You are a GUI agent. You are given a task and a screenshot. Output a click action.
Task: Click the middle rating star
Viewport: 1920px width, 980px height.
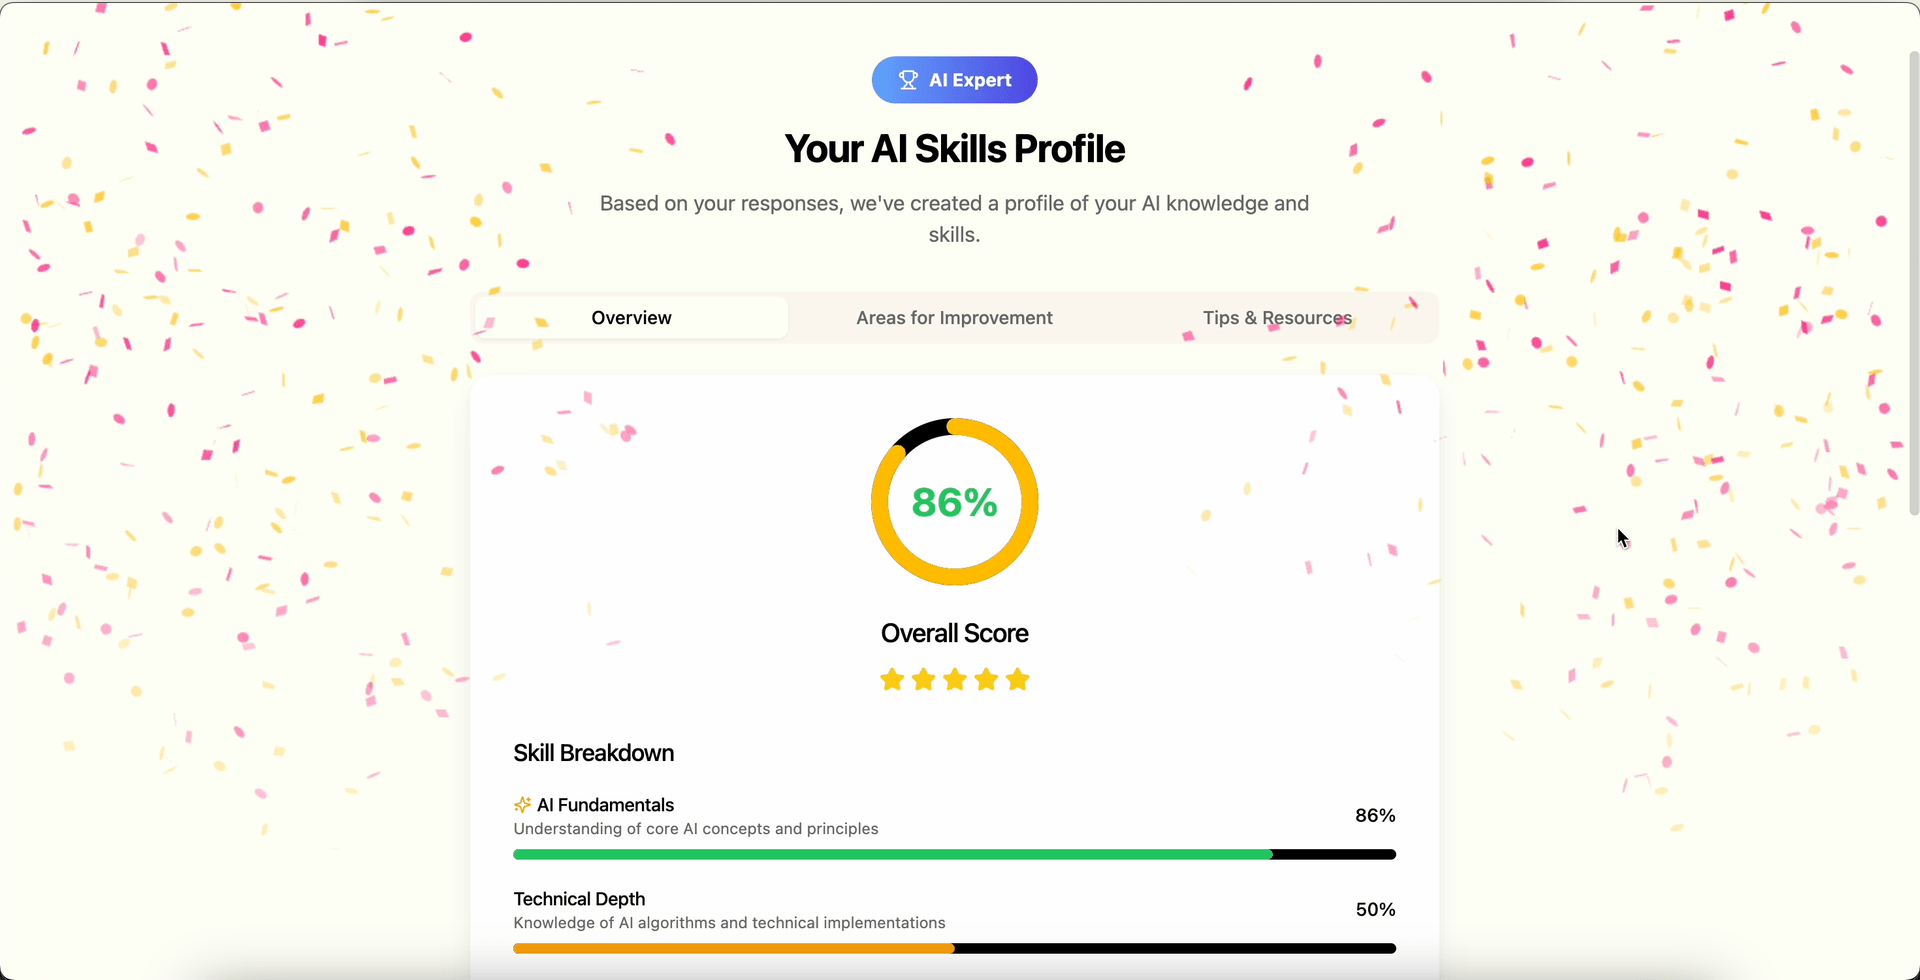(955, 680)
